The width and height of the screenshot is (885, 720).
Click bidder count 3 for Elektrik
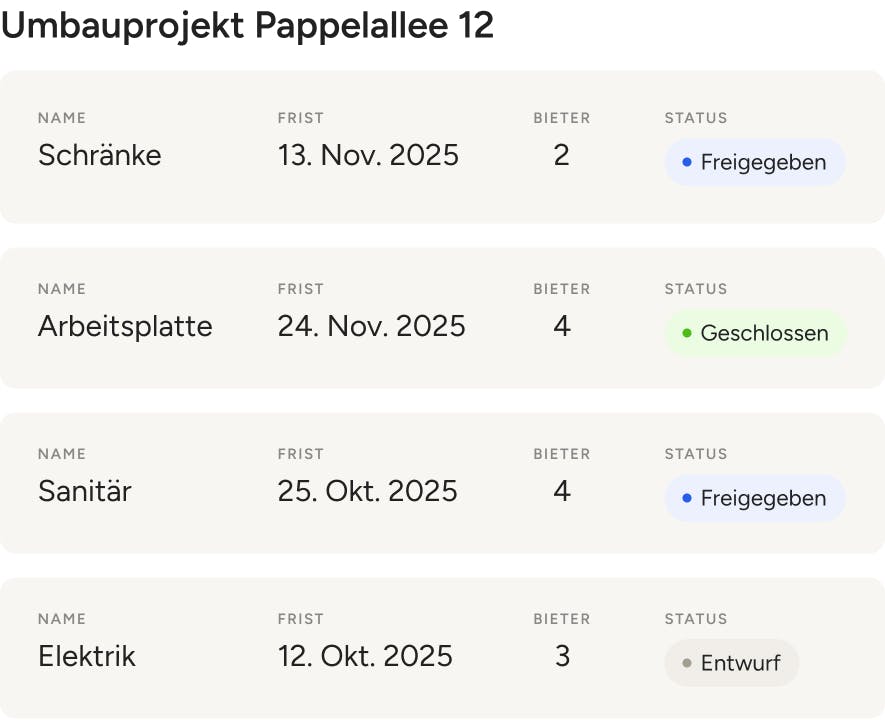(x=562, y=656)
